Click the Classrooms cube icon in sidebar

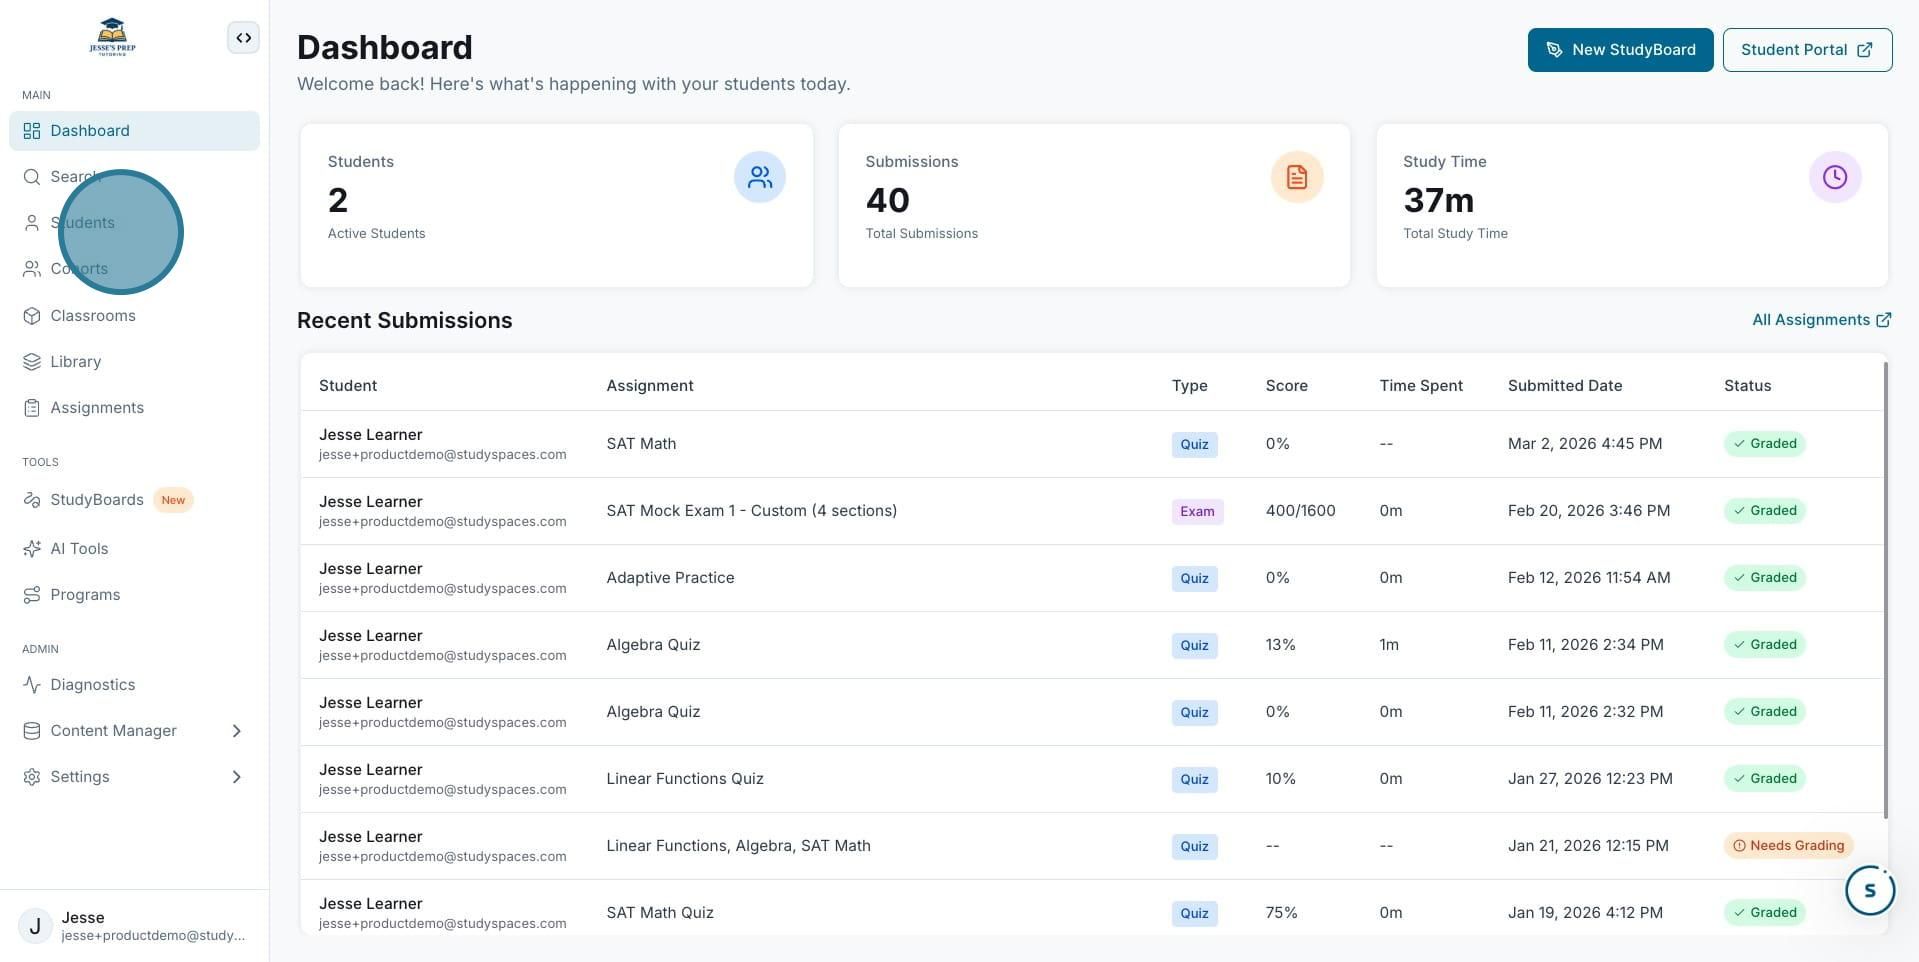pos(32,316)
